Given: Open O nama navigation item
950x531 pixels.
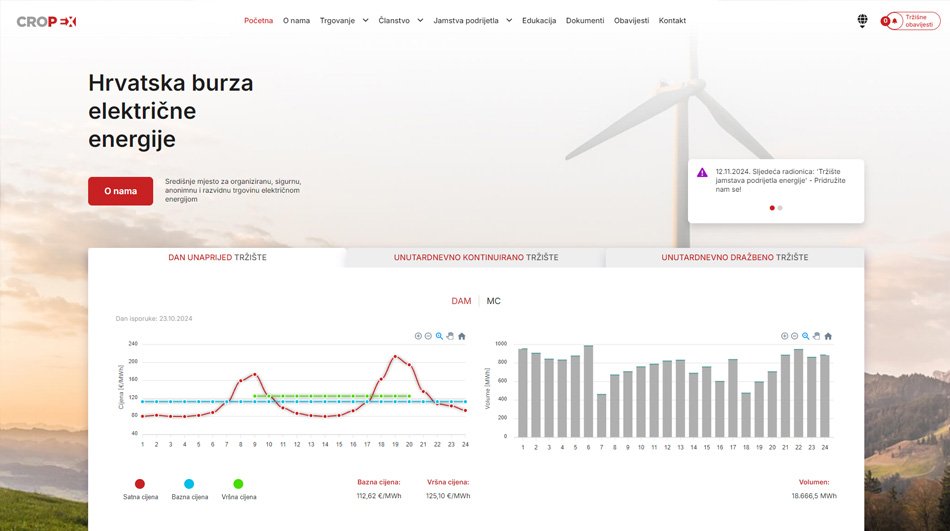Looking at the screenshot, I should coord(296,21).
